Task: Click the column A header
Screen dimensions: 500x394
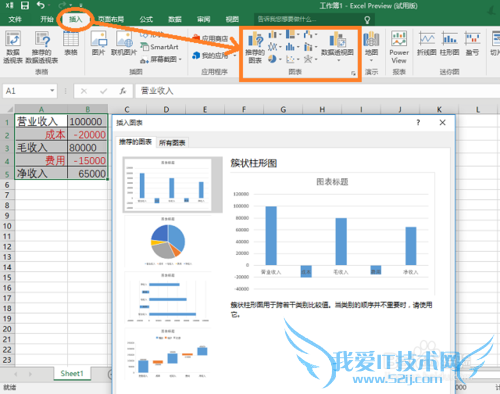Action: (41, 109)
